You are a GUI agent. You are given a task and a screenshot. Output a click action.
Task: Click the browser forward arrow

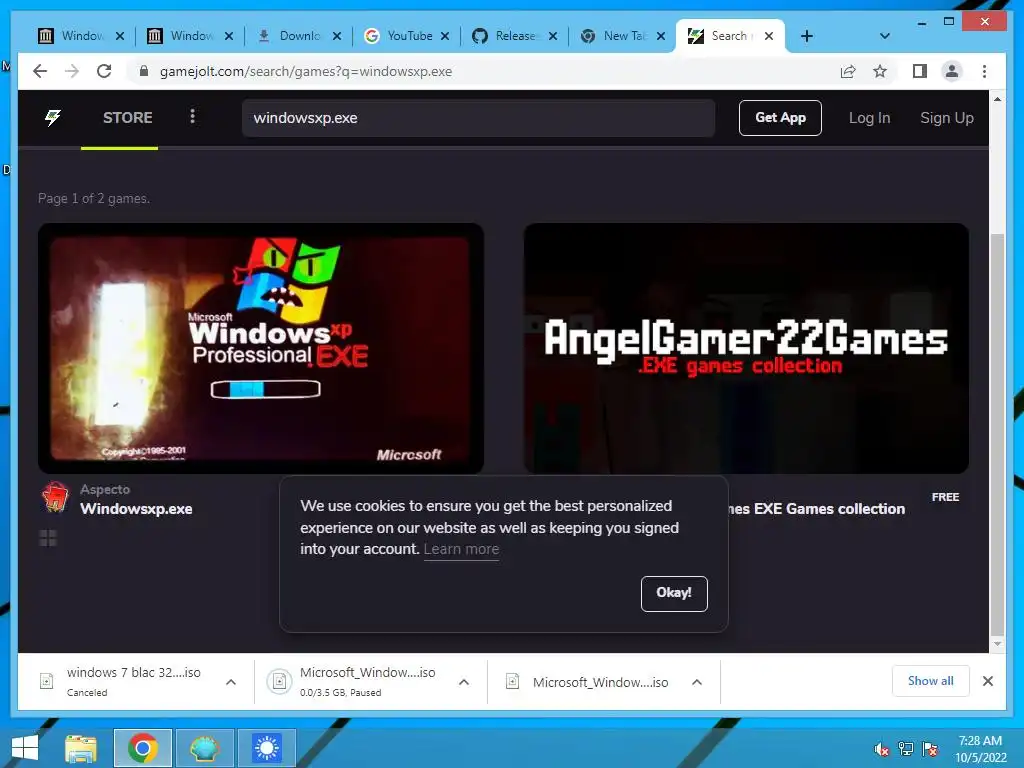coord(72,71)
